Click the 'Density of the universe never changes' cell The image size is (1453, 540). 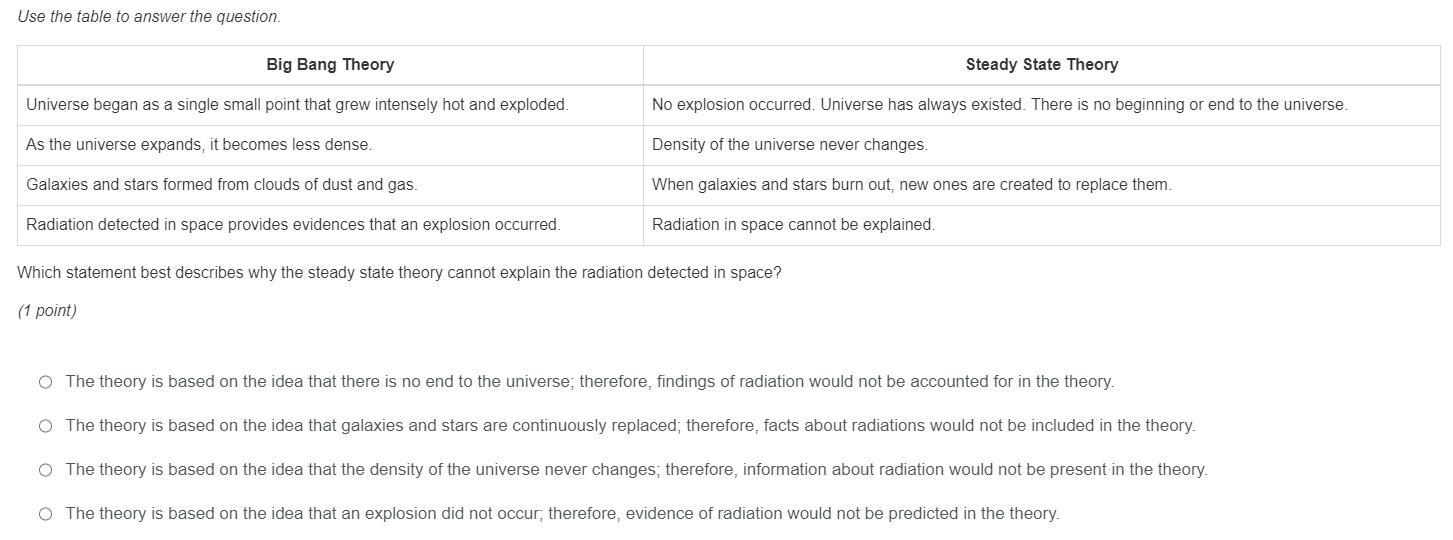click(x=789, y=145)
